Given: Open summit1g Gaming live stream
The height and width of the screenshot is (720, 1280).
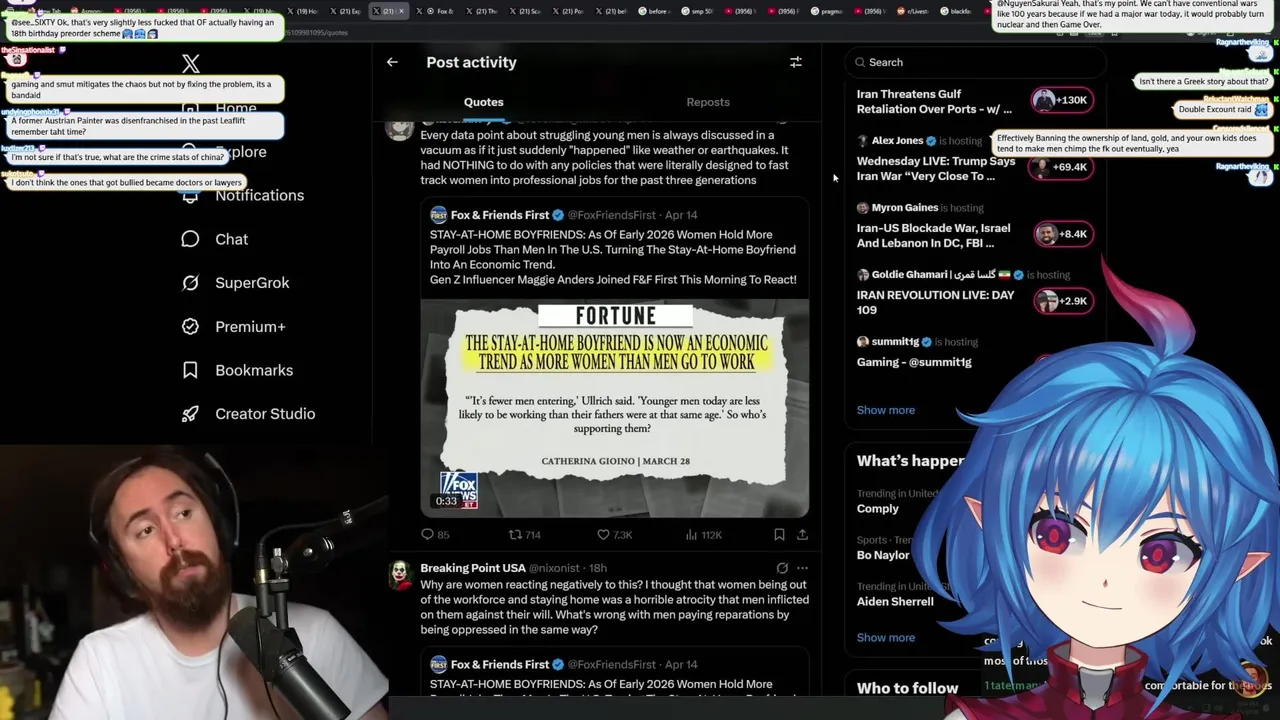Looking at the screenshot, I should [914, 362].
